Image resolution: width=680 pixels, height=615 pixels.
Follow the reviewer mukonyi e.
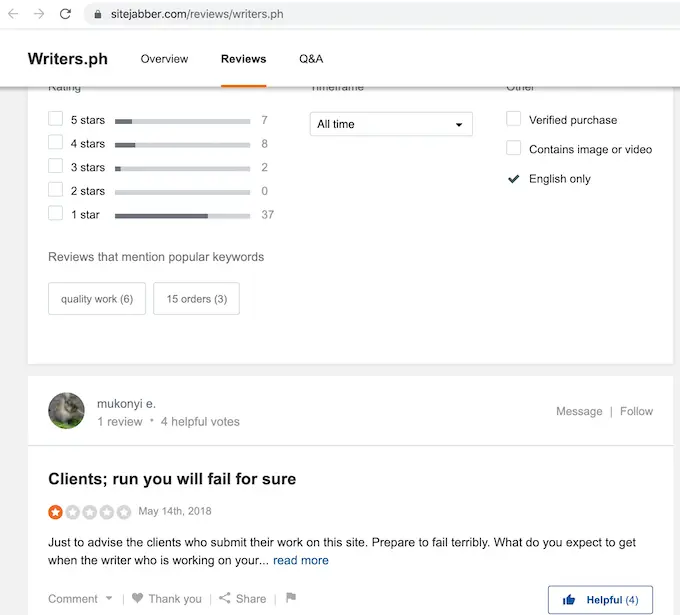coord(636,411)
